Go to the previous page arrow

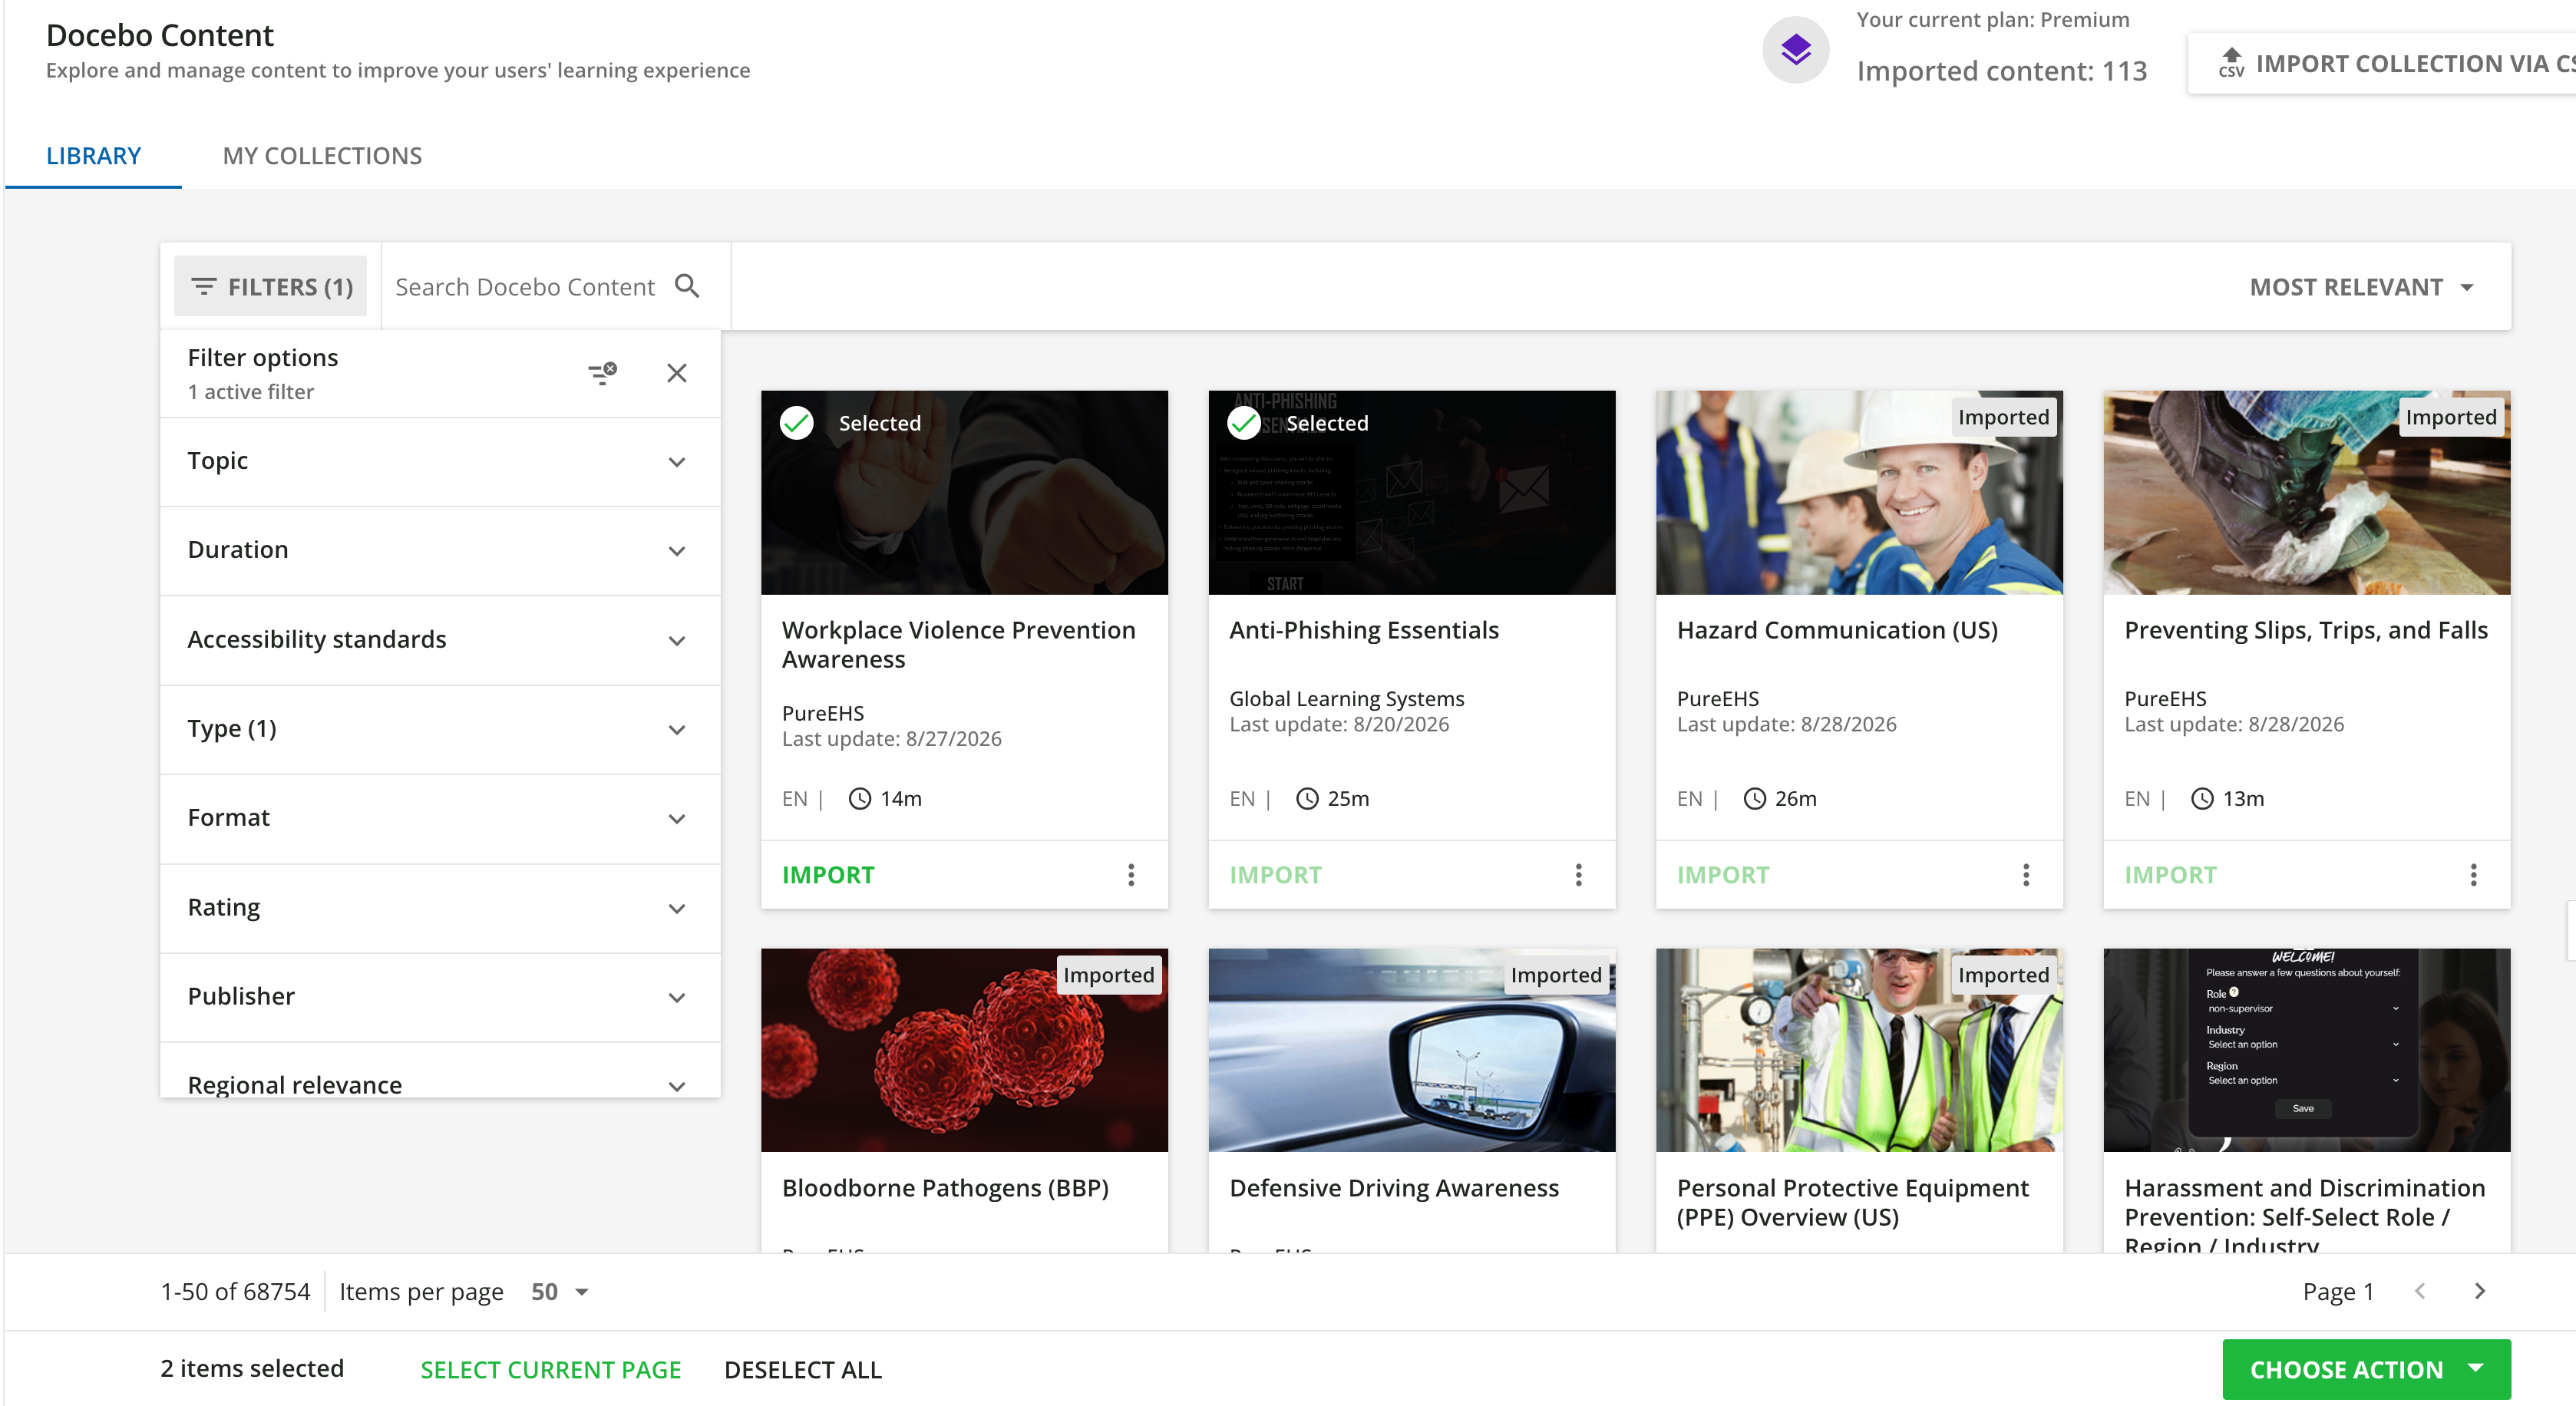click(x=2420, y=1291)
